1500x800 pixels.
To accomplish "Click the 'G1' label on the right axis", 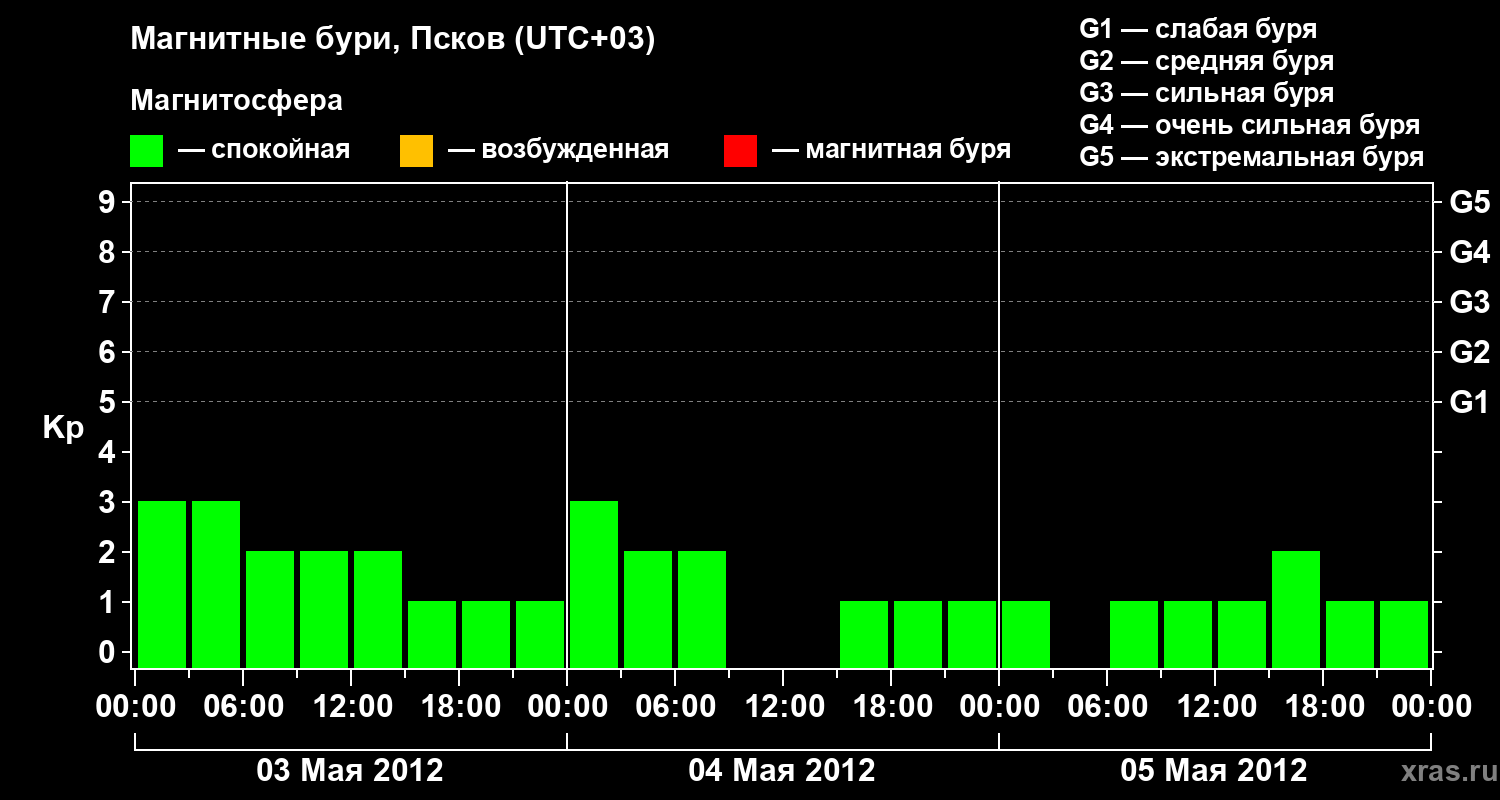I will click(x=1470, y=403).
